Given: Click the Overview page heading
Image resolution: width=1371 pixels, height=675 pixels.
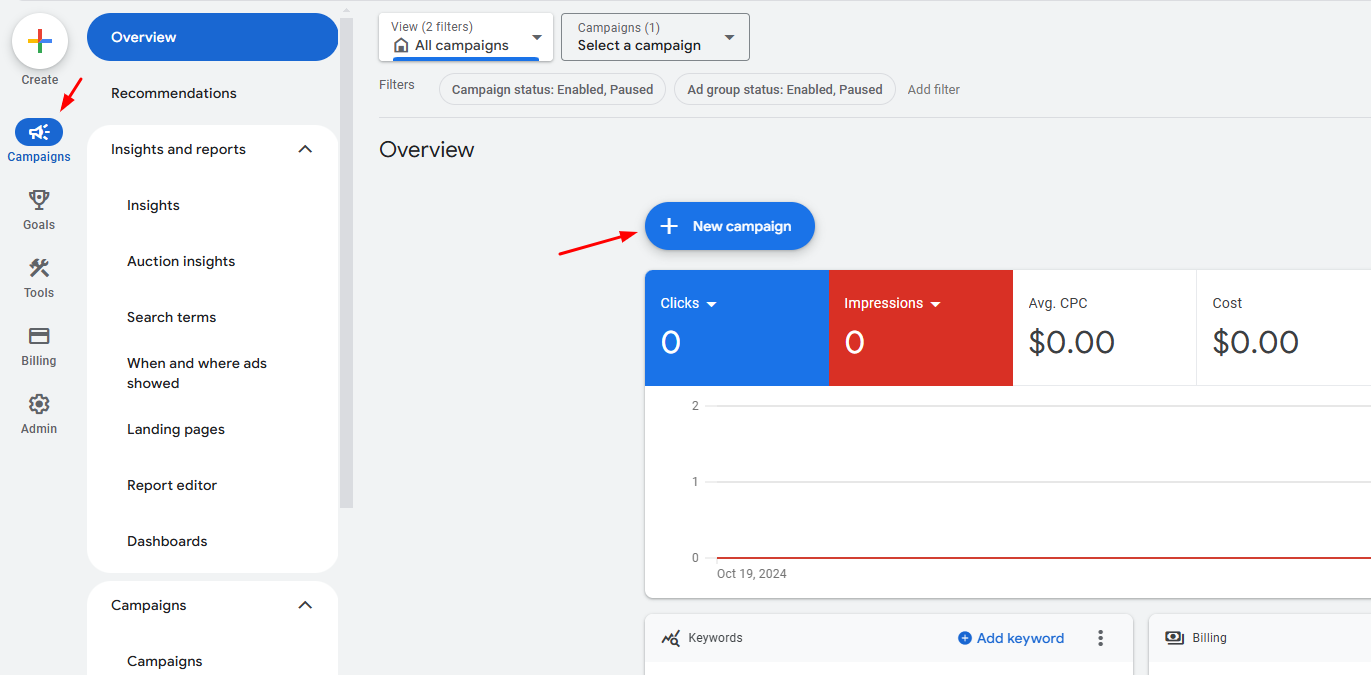Looking at the screenshot, I should tap(427, 150).
